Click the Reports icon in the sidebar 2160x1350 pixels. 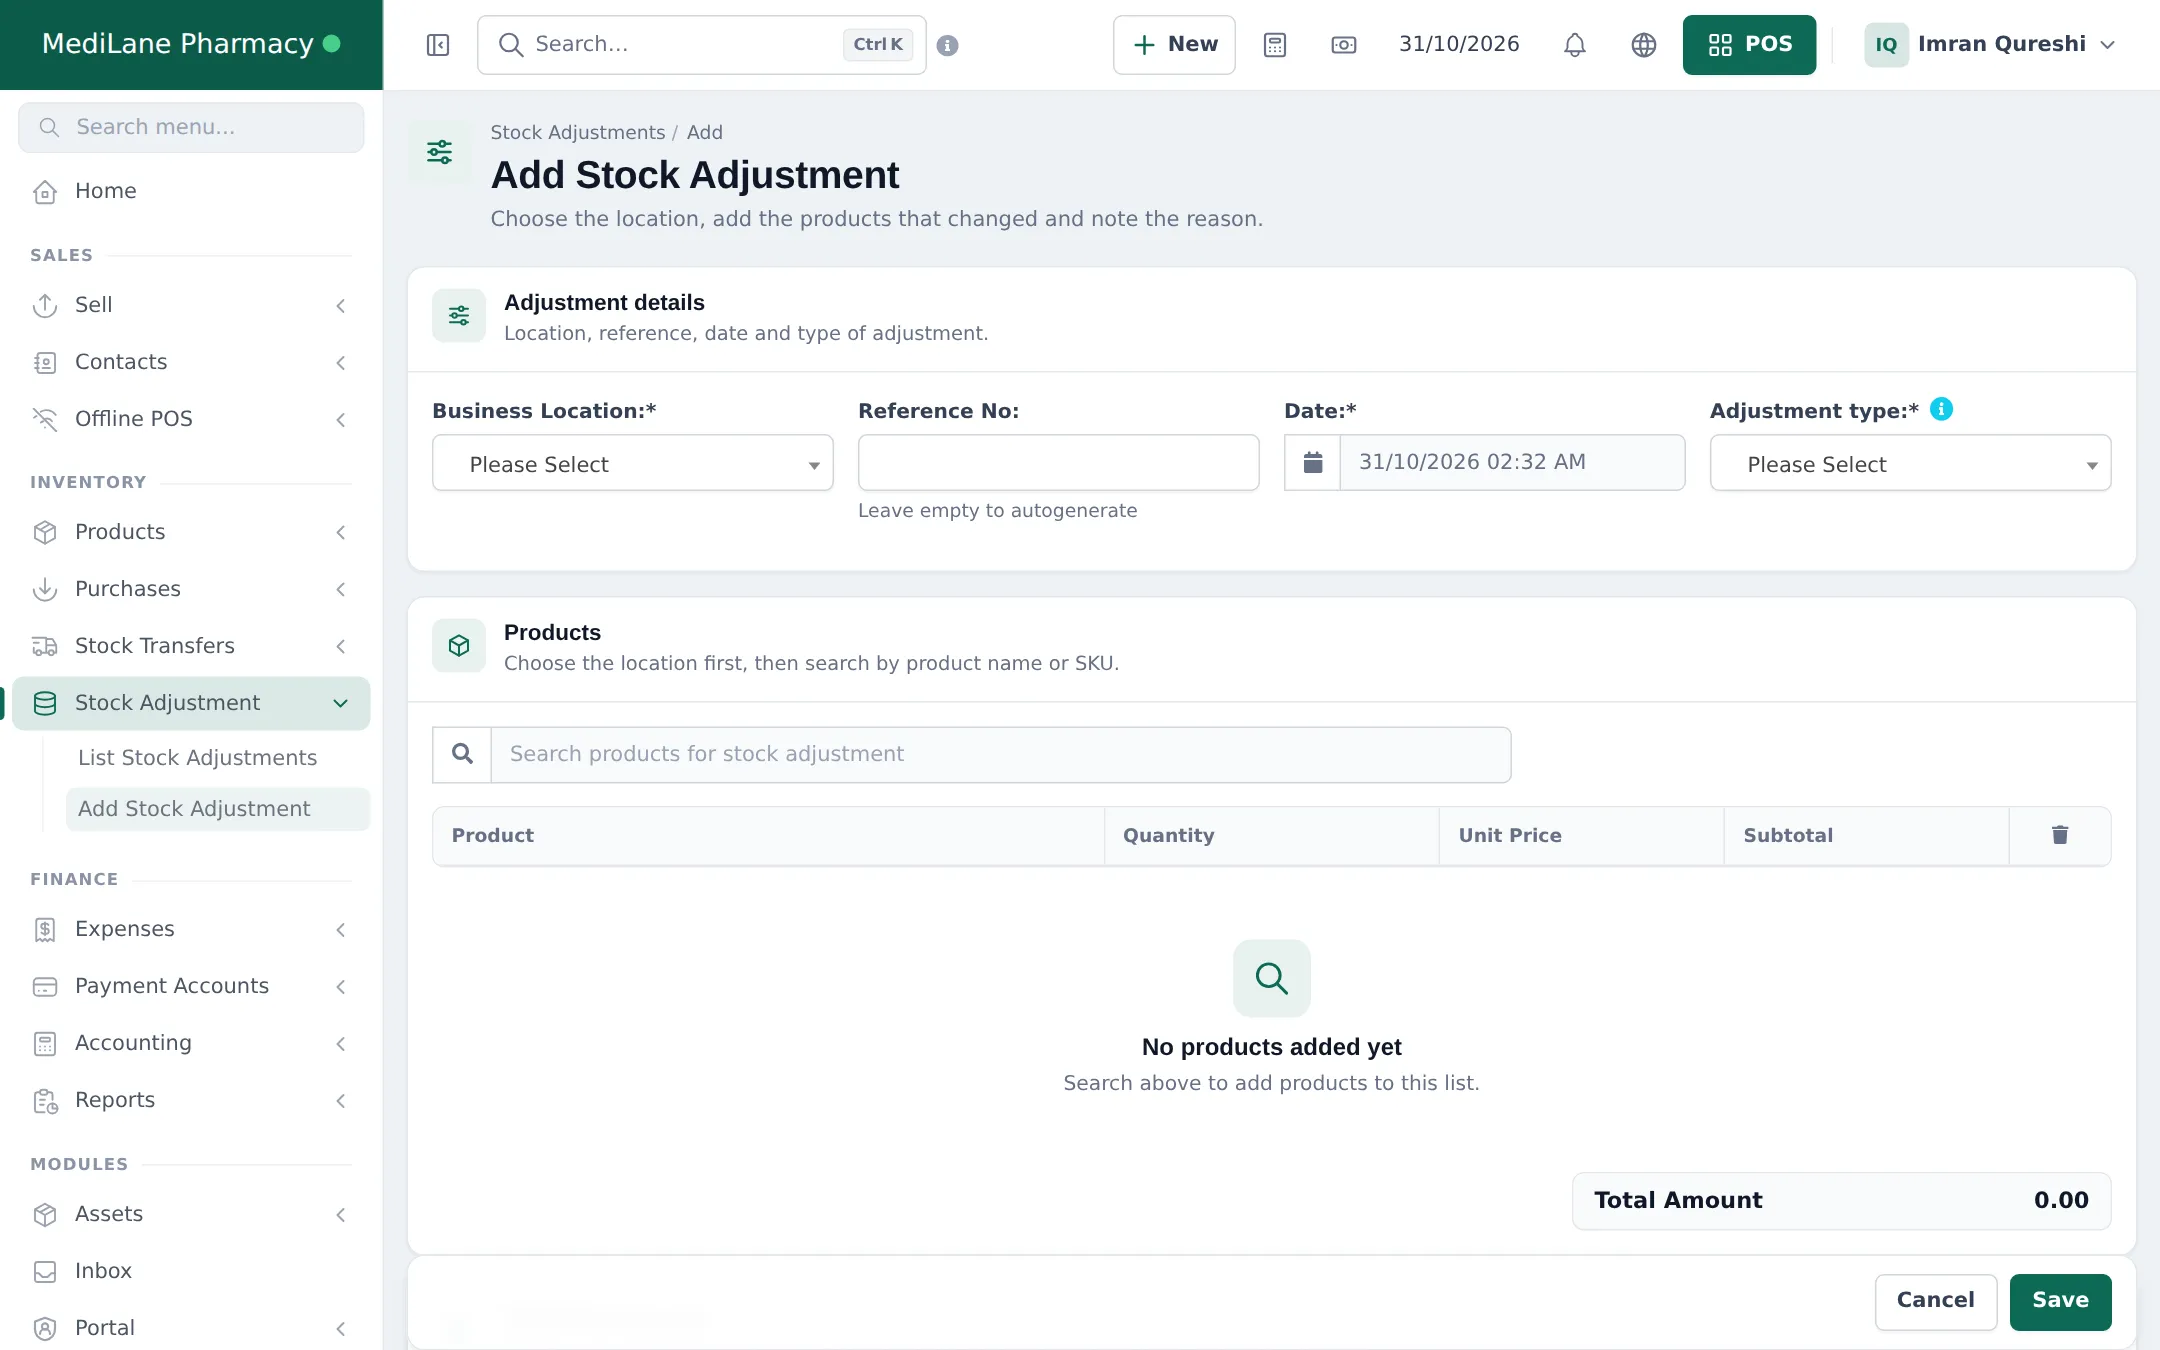pyautogui.click(x=45, y=1100)
